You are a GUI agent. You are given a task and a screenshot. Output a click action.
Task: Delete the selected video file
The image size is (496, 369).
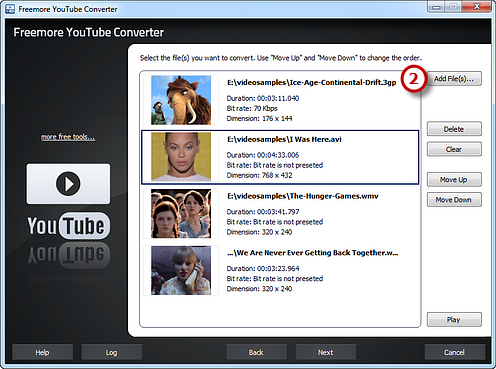[454, 129]
